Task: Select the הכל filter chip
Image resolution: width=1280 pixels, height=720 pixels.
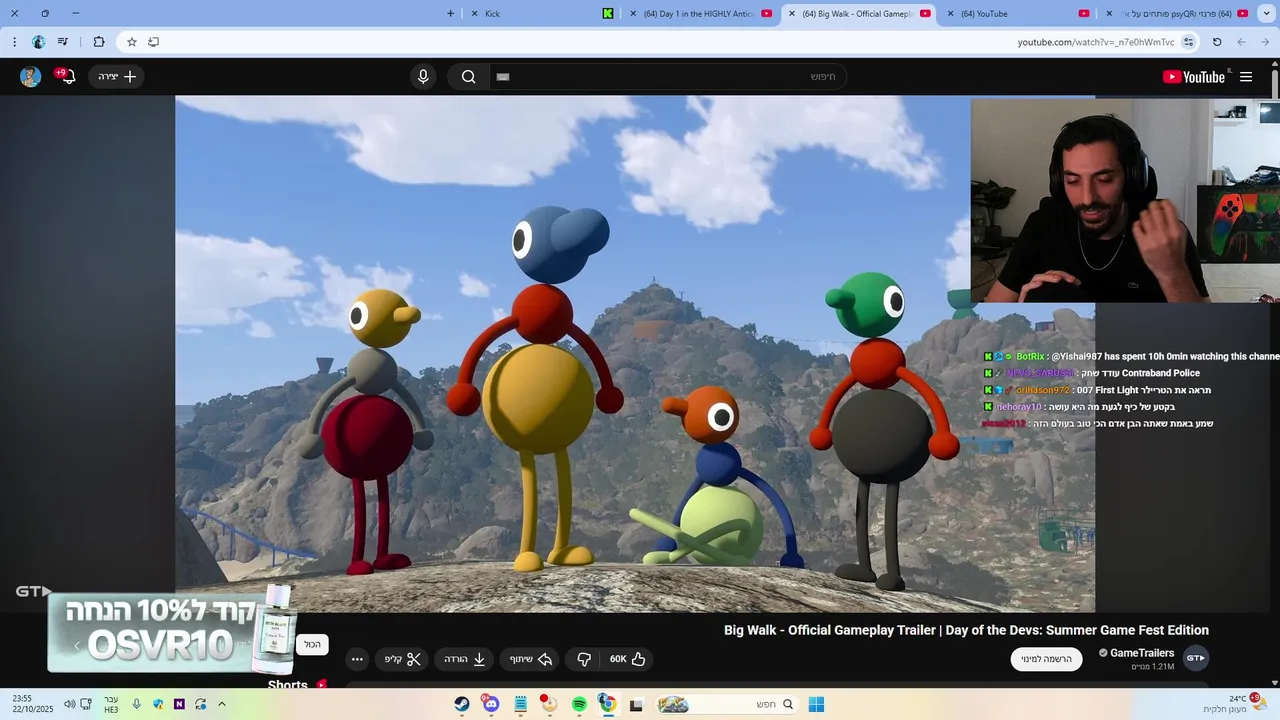Action: (x=313, y=645)
